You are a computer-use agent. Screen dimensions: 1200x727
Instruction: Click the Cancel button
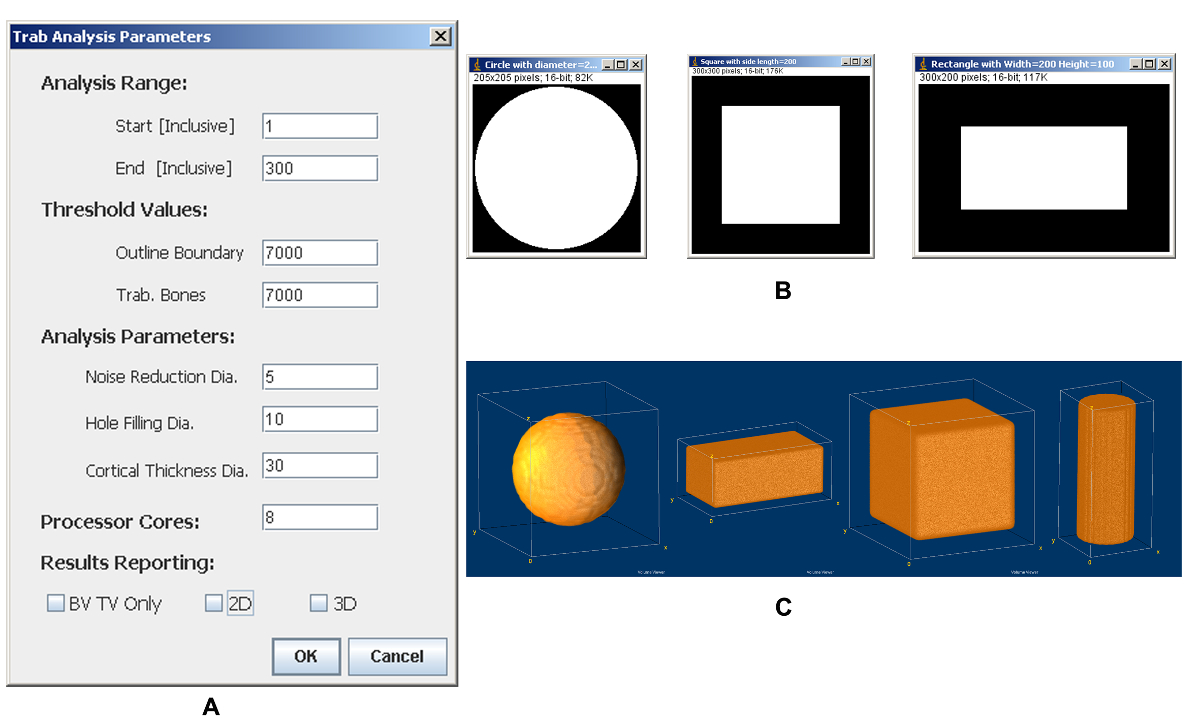tap(397, 656)
